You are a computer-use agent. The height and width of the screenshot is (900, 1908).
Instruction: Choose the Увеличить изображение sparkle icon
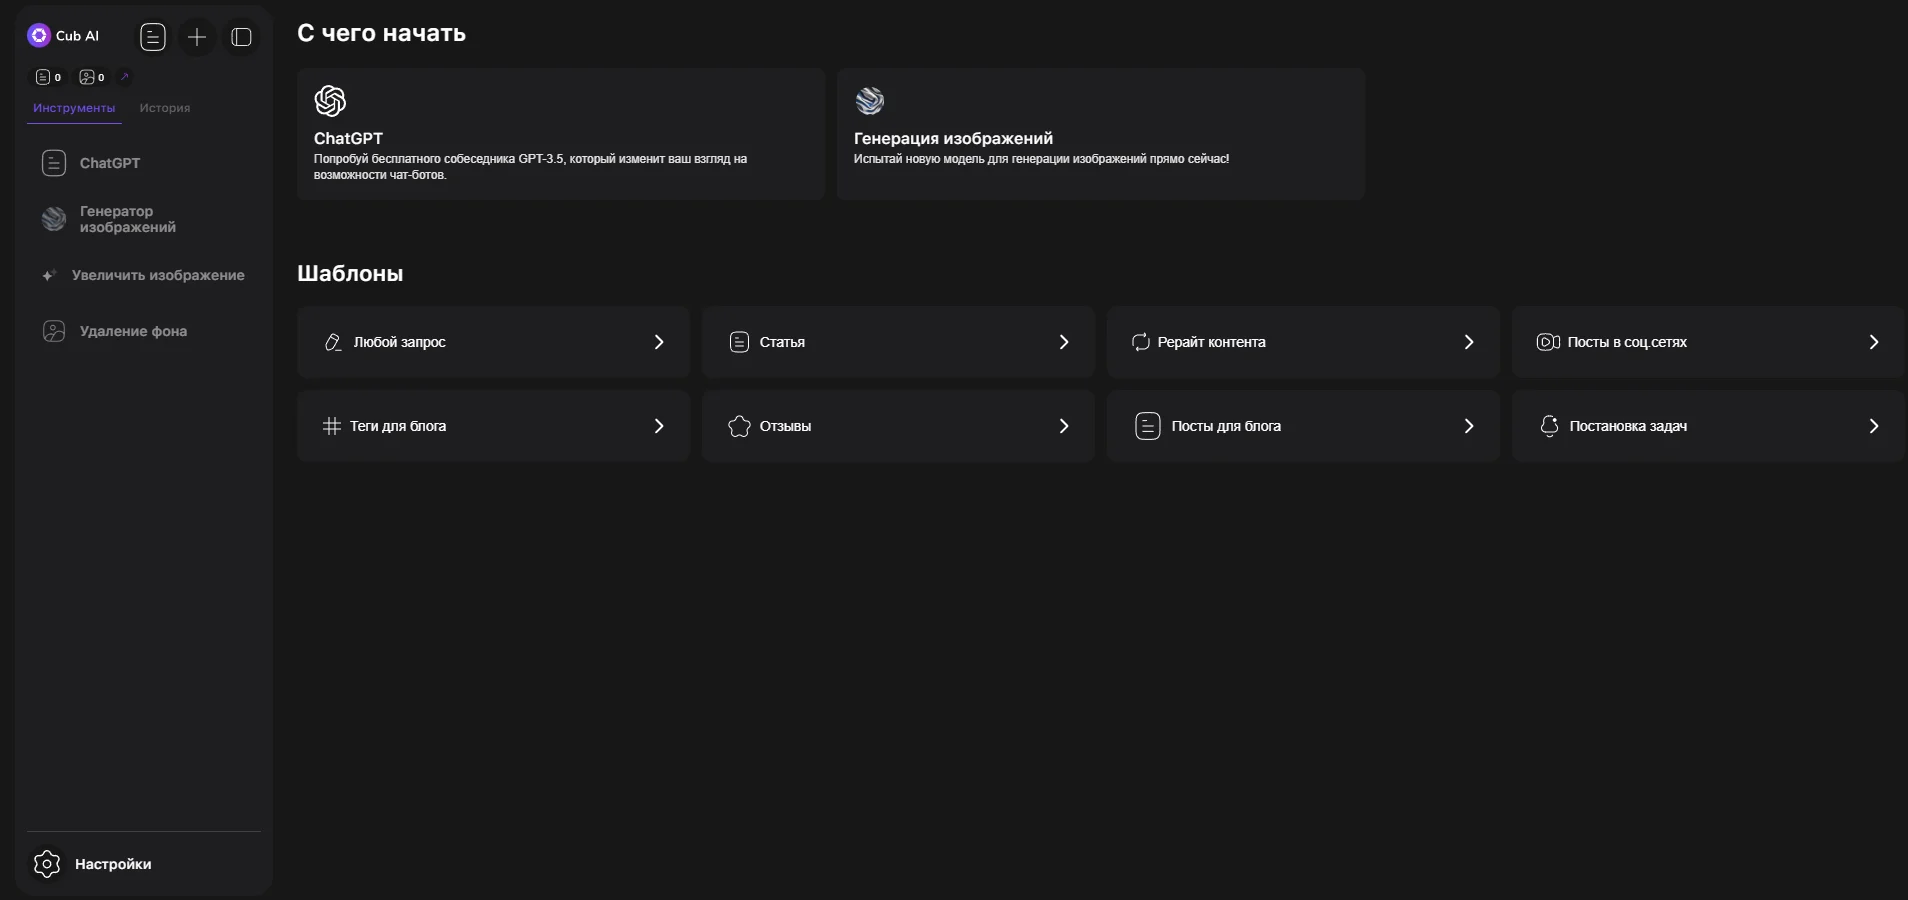pyautogui.click(x=48, y=275)
